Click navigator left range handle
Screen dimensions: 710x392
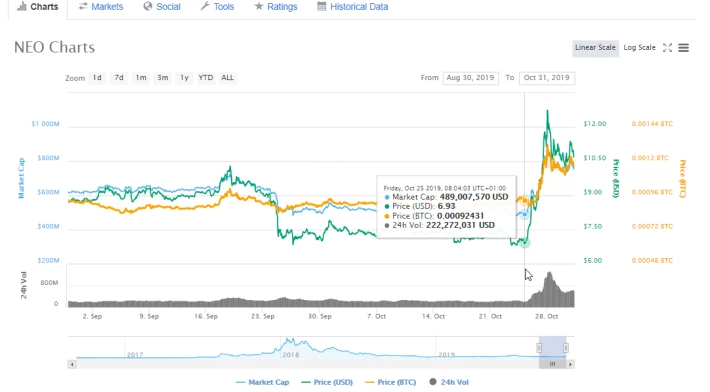point(539,348)
